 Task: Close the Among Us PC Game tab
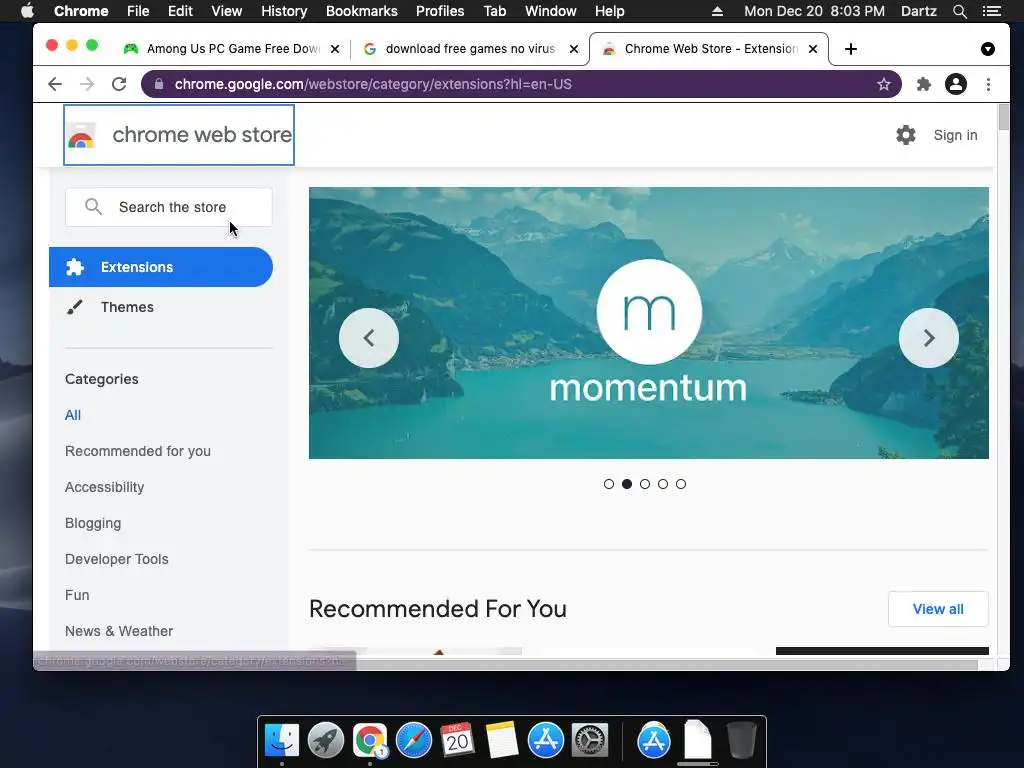(334, 49)
